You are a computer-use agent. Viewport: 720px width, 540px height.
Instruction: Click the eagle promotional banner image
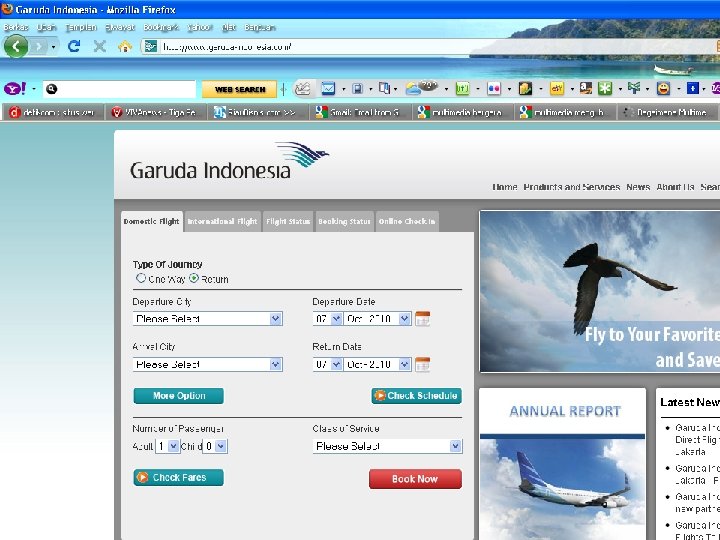tap(600, 292)
